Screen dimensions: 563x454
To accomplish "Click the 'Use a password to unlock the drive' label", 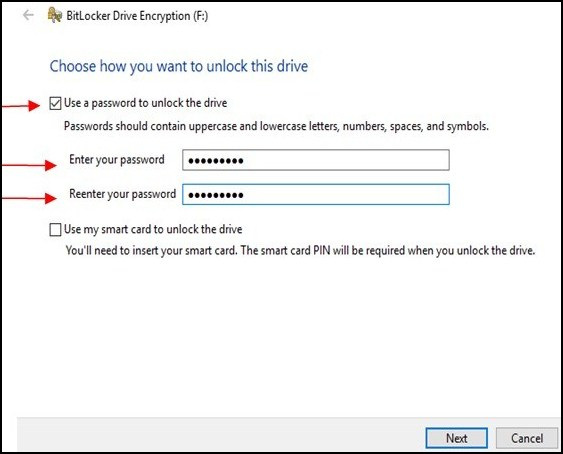I will pos(145,103).
